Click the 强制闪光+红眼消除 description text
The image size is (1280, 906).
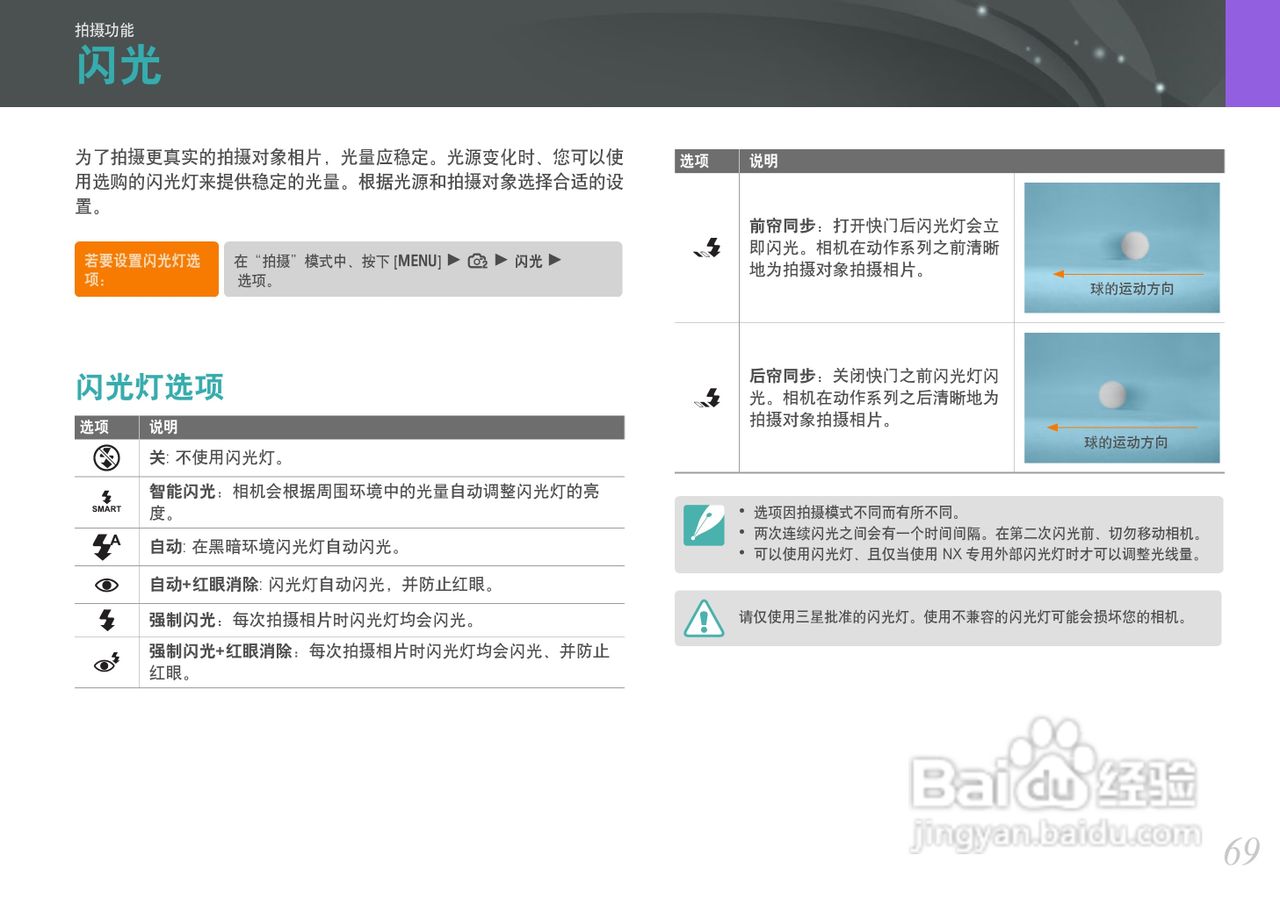coord(380,662)
